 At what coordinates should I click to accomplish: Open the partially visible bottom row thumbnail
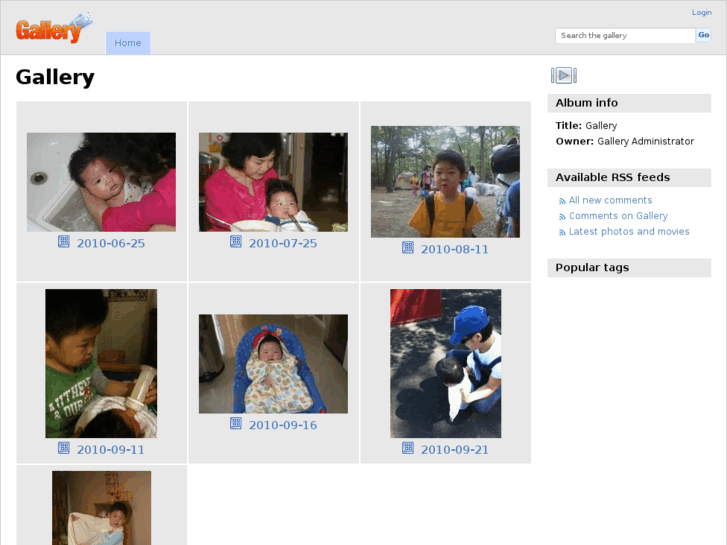[x=102, y=508]
